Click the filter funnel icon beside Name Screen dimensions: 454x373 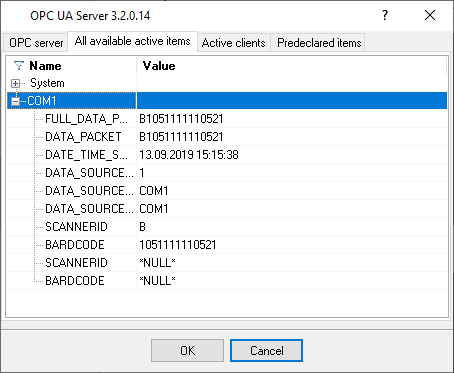(19, 66)
